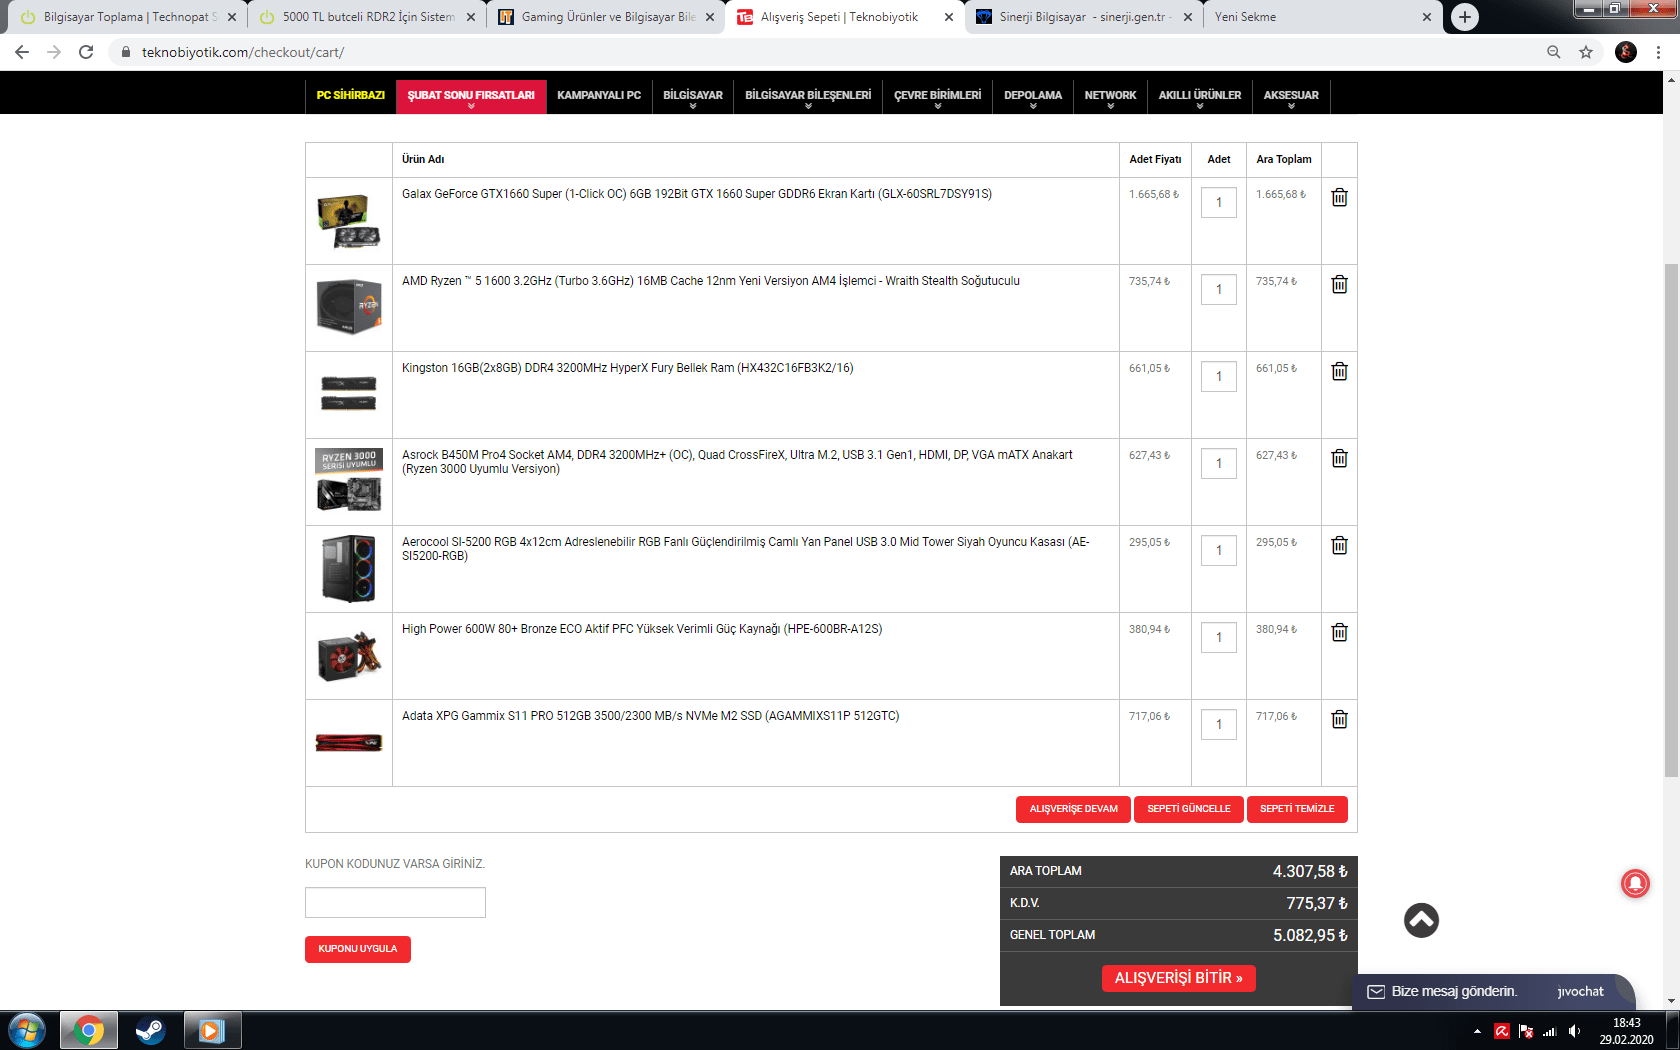The height and width of the screenshot is (1050, 1680).
Task: Open the media player taskbar icon
Action: (x=212, y=1030)
